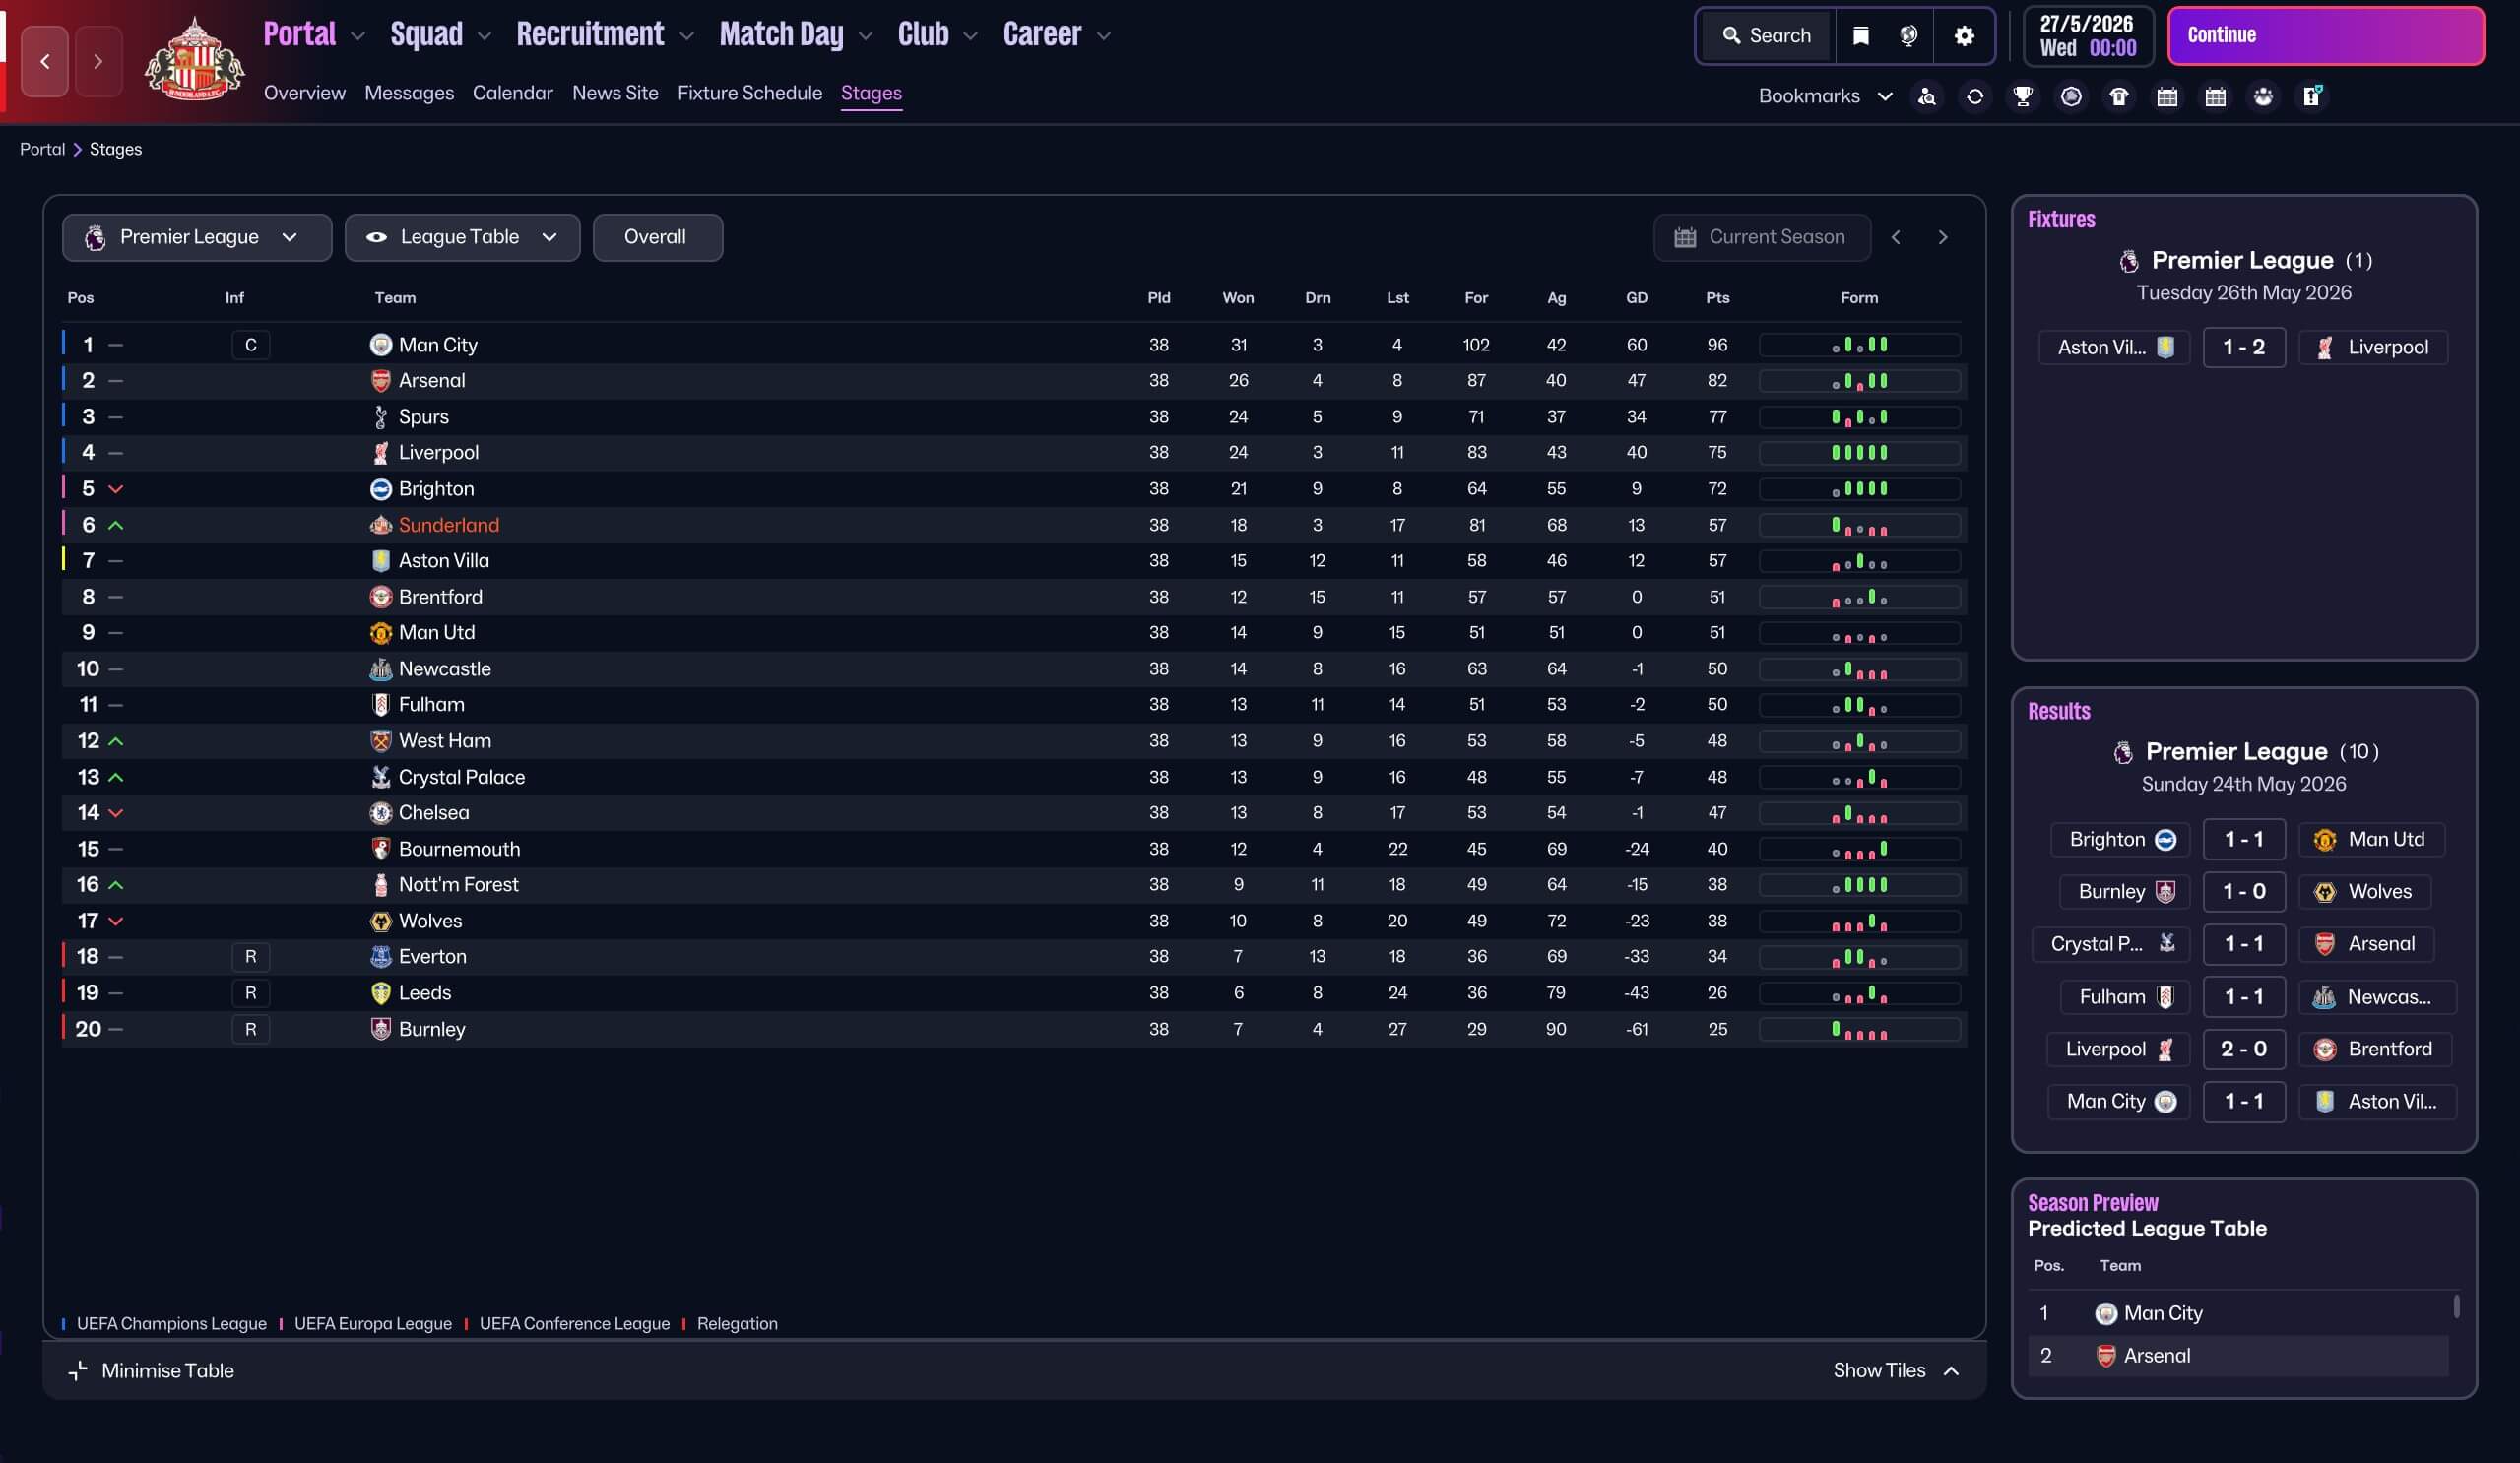Open Sunderland team link in table
This screenshot has height=1463, width=2520.
point(448,525)
